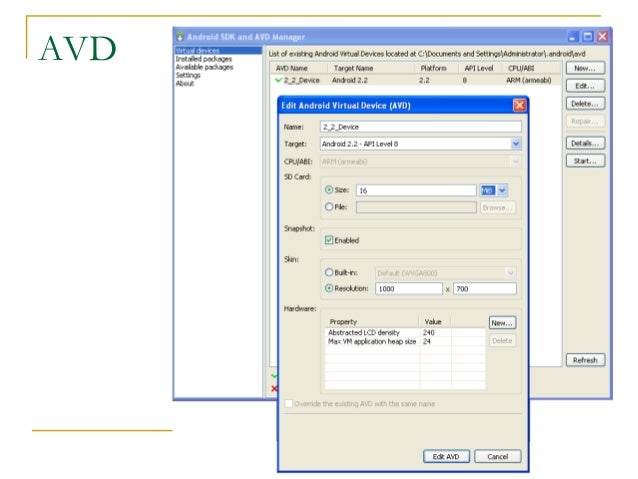
Task: Select Available packages in the sidebar
Action: 205,67
